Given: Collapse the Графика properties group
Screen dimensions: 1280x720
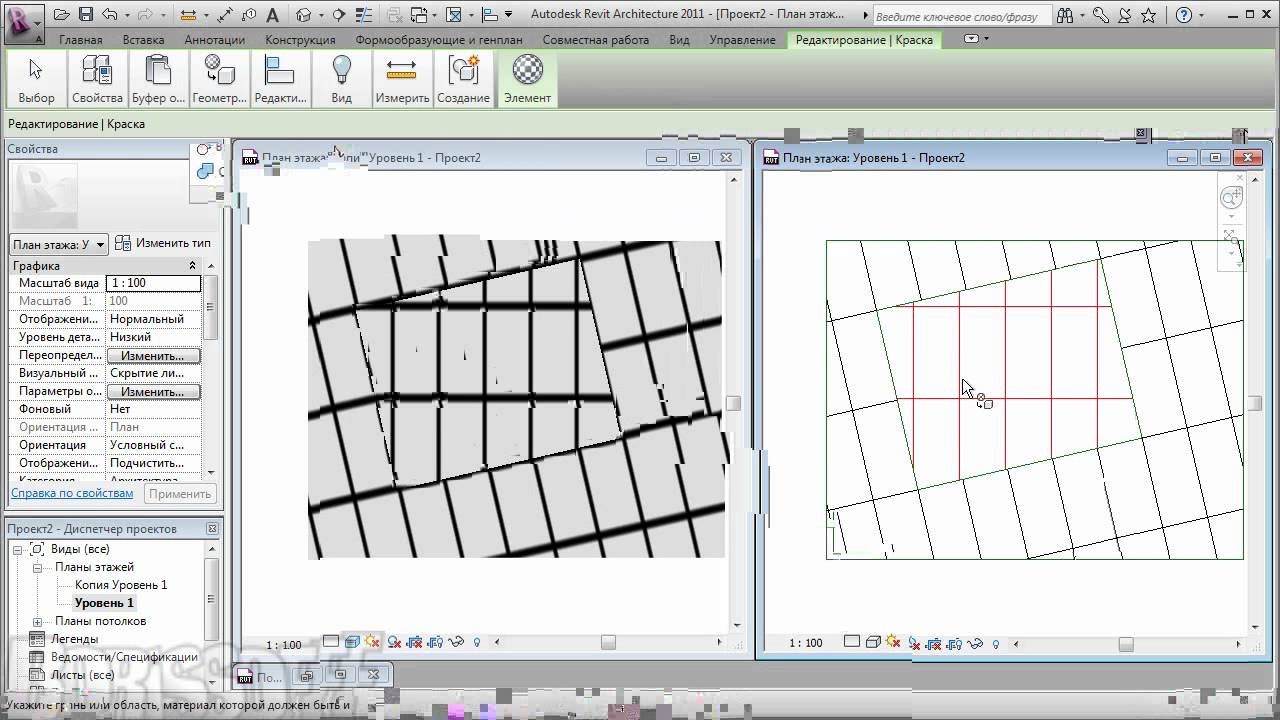Looking at the screenshot, I should [193, 266].
